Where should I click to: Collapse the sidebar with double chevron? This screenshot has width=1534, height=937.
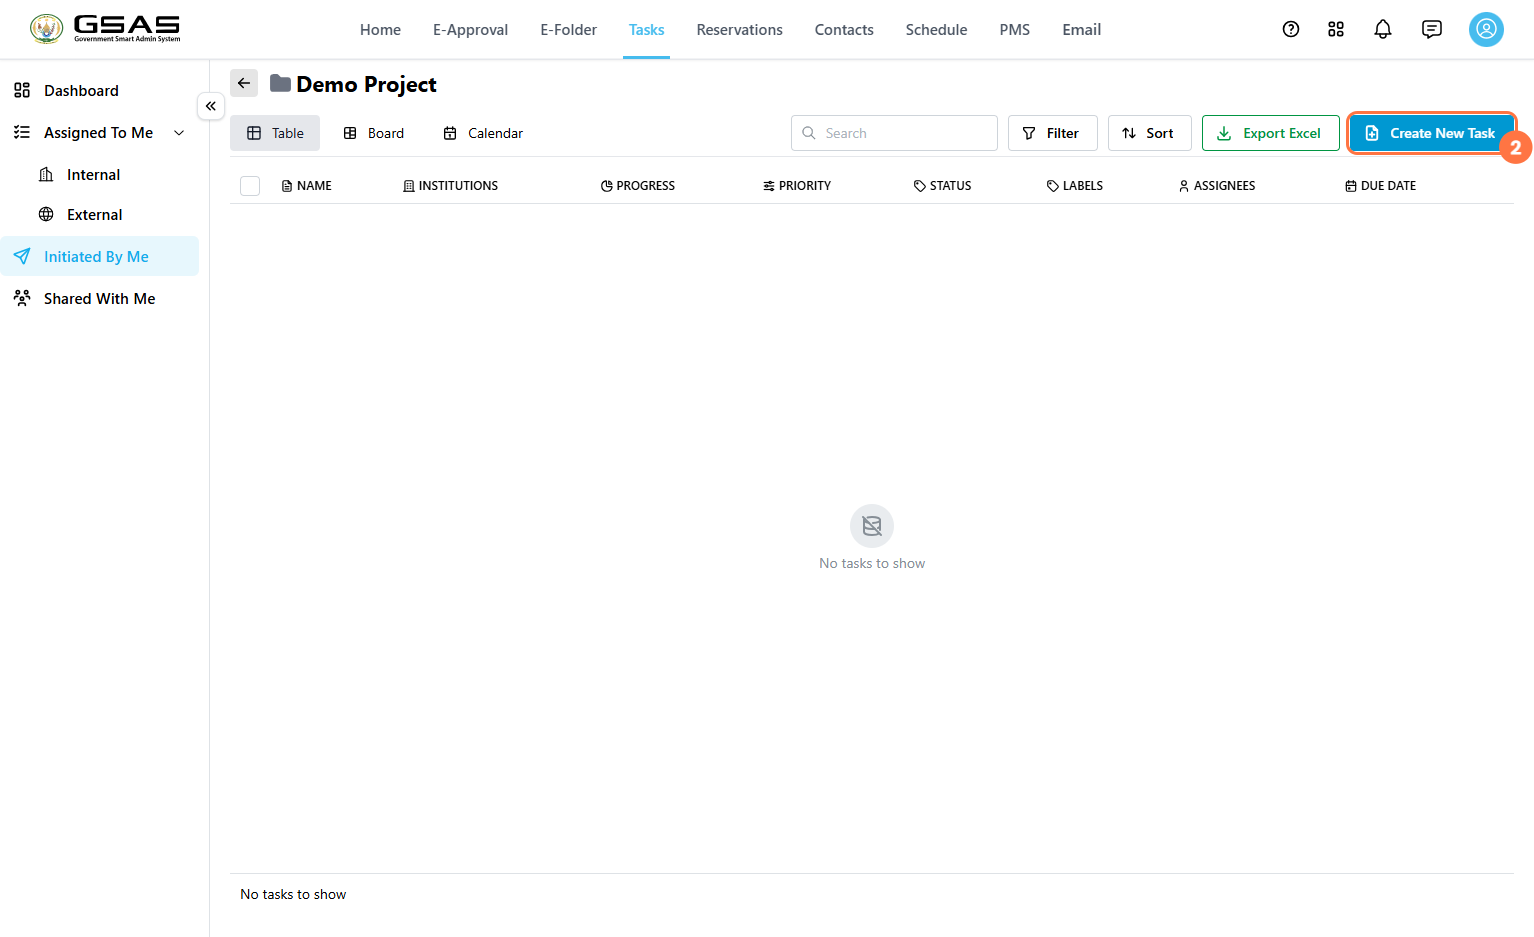(210, 106)
